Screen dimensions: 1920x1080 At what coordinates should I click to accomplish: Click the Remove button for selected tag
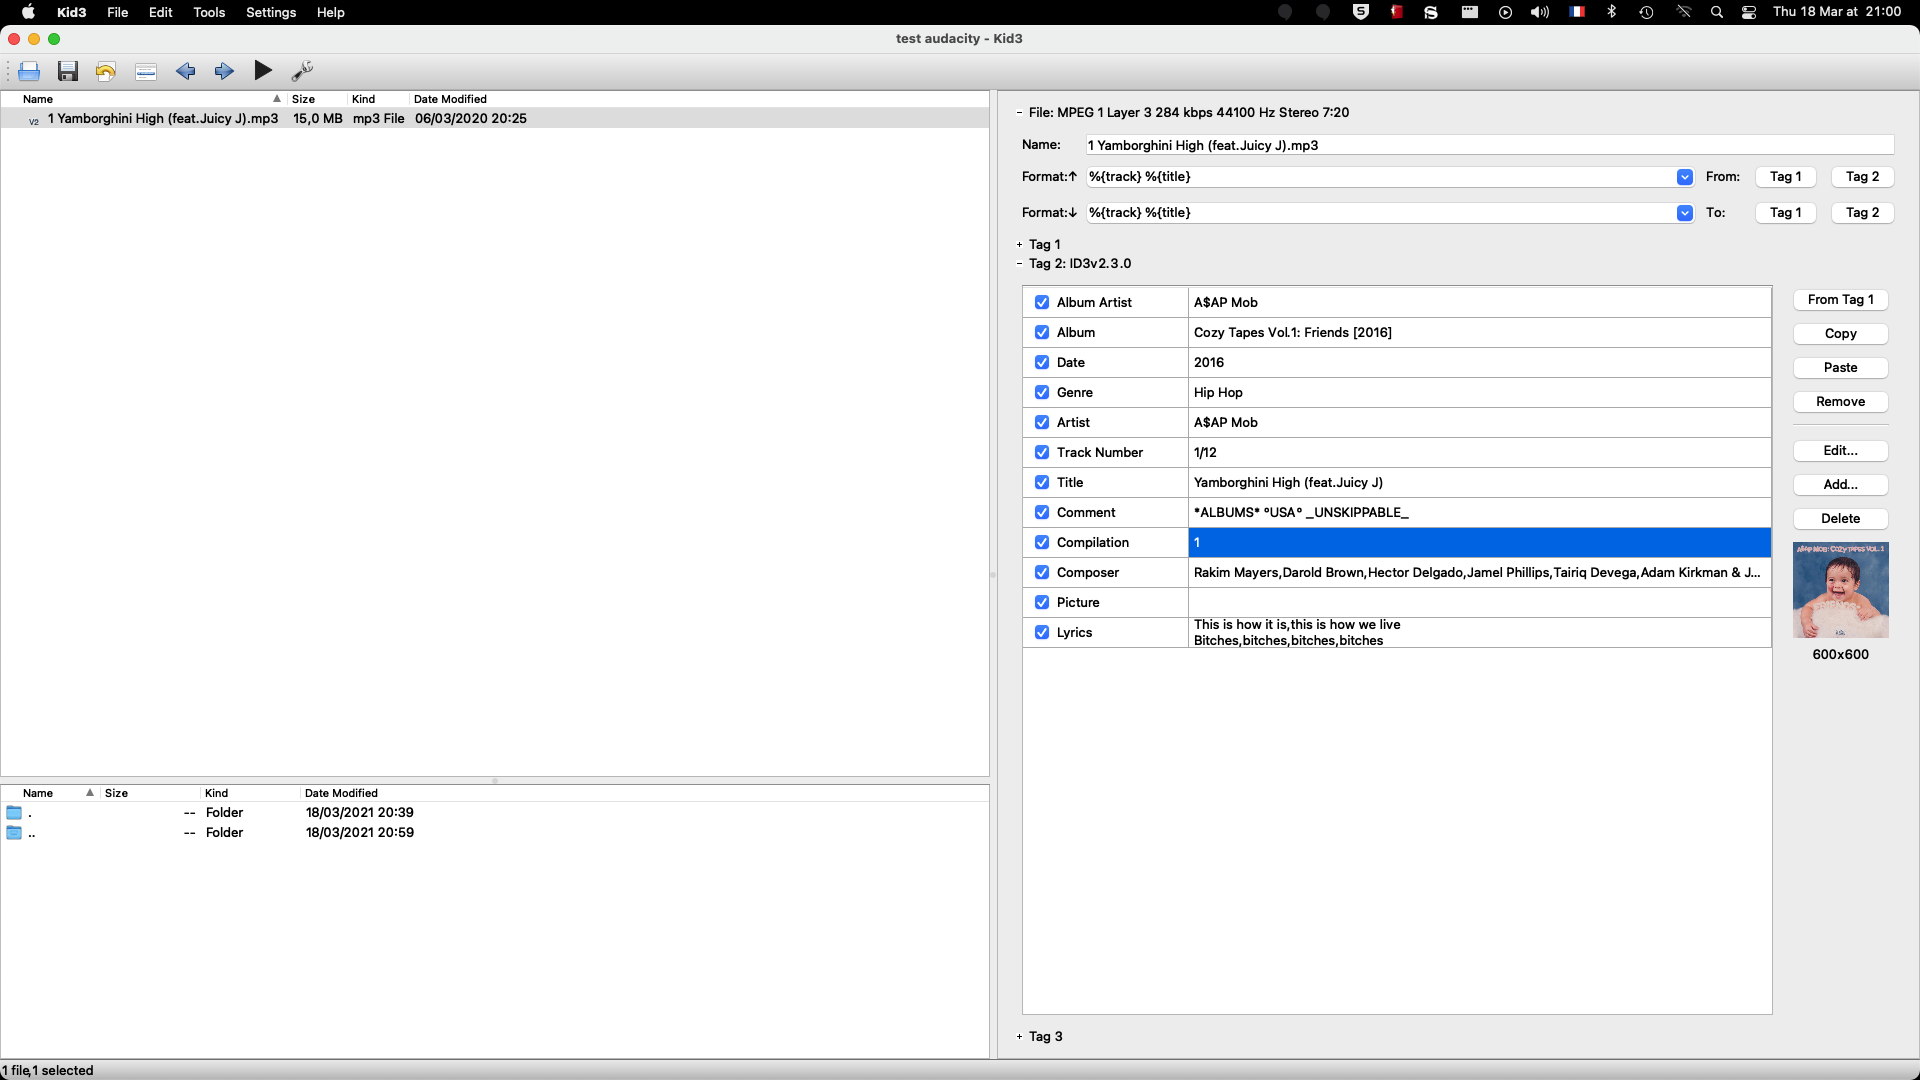coord(1840,401)
